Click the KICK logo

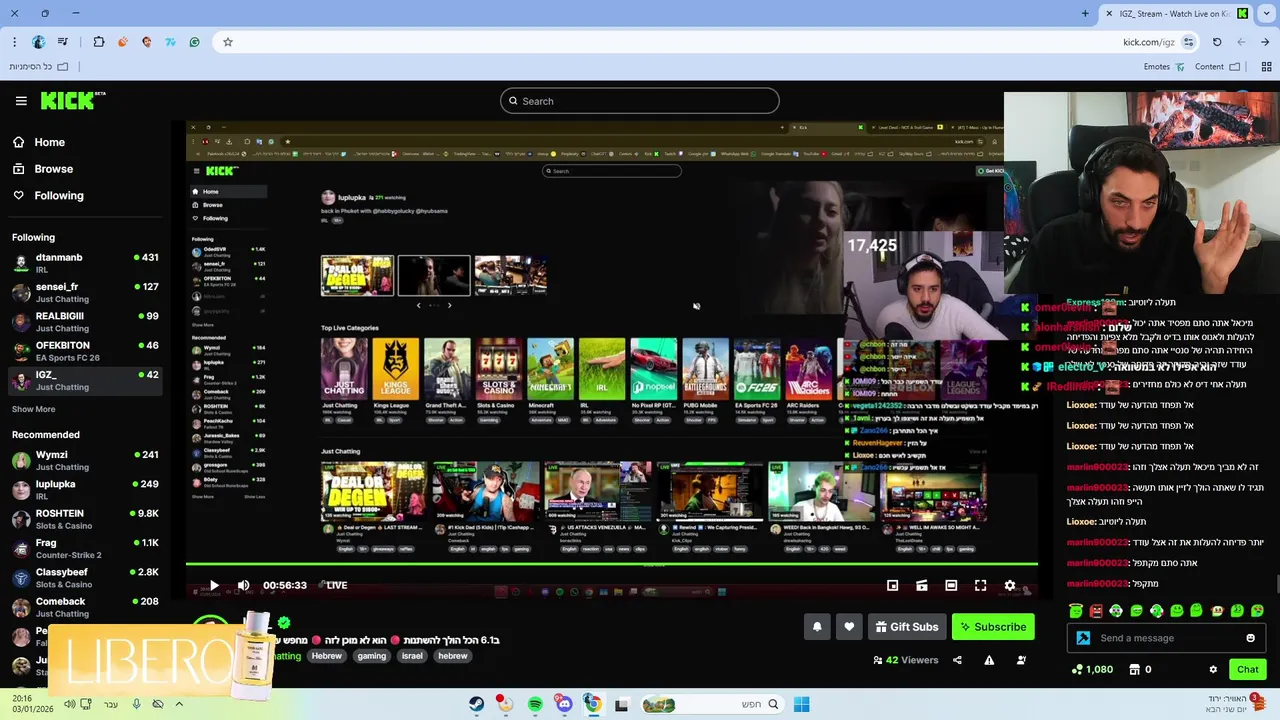pyautogui.click(x=72, y=100)
